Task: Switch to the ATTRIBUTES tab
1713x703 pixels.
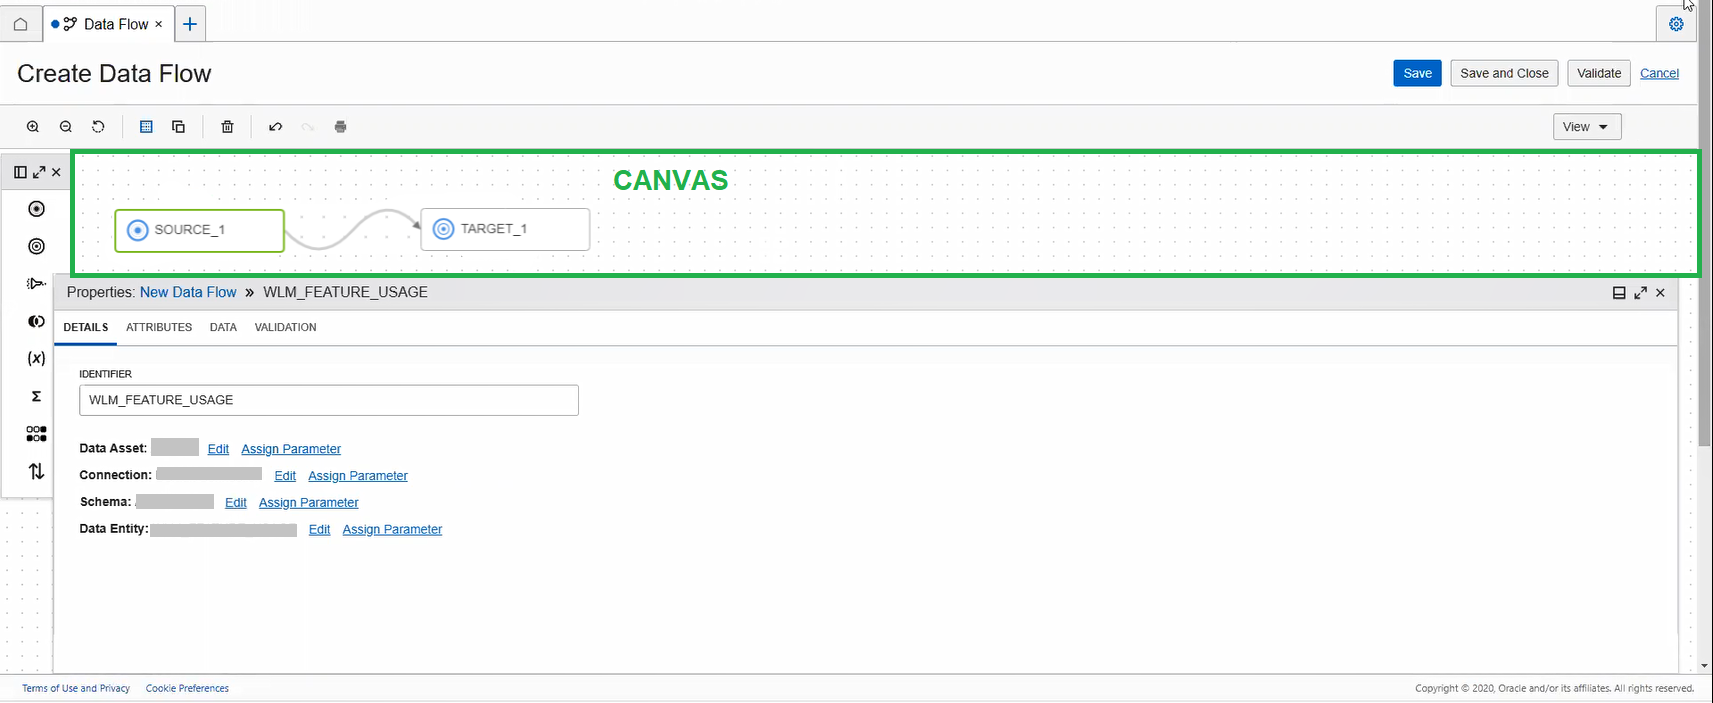Action: pos(158,327)
